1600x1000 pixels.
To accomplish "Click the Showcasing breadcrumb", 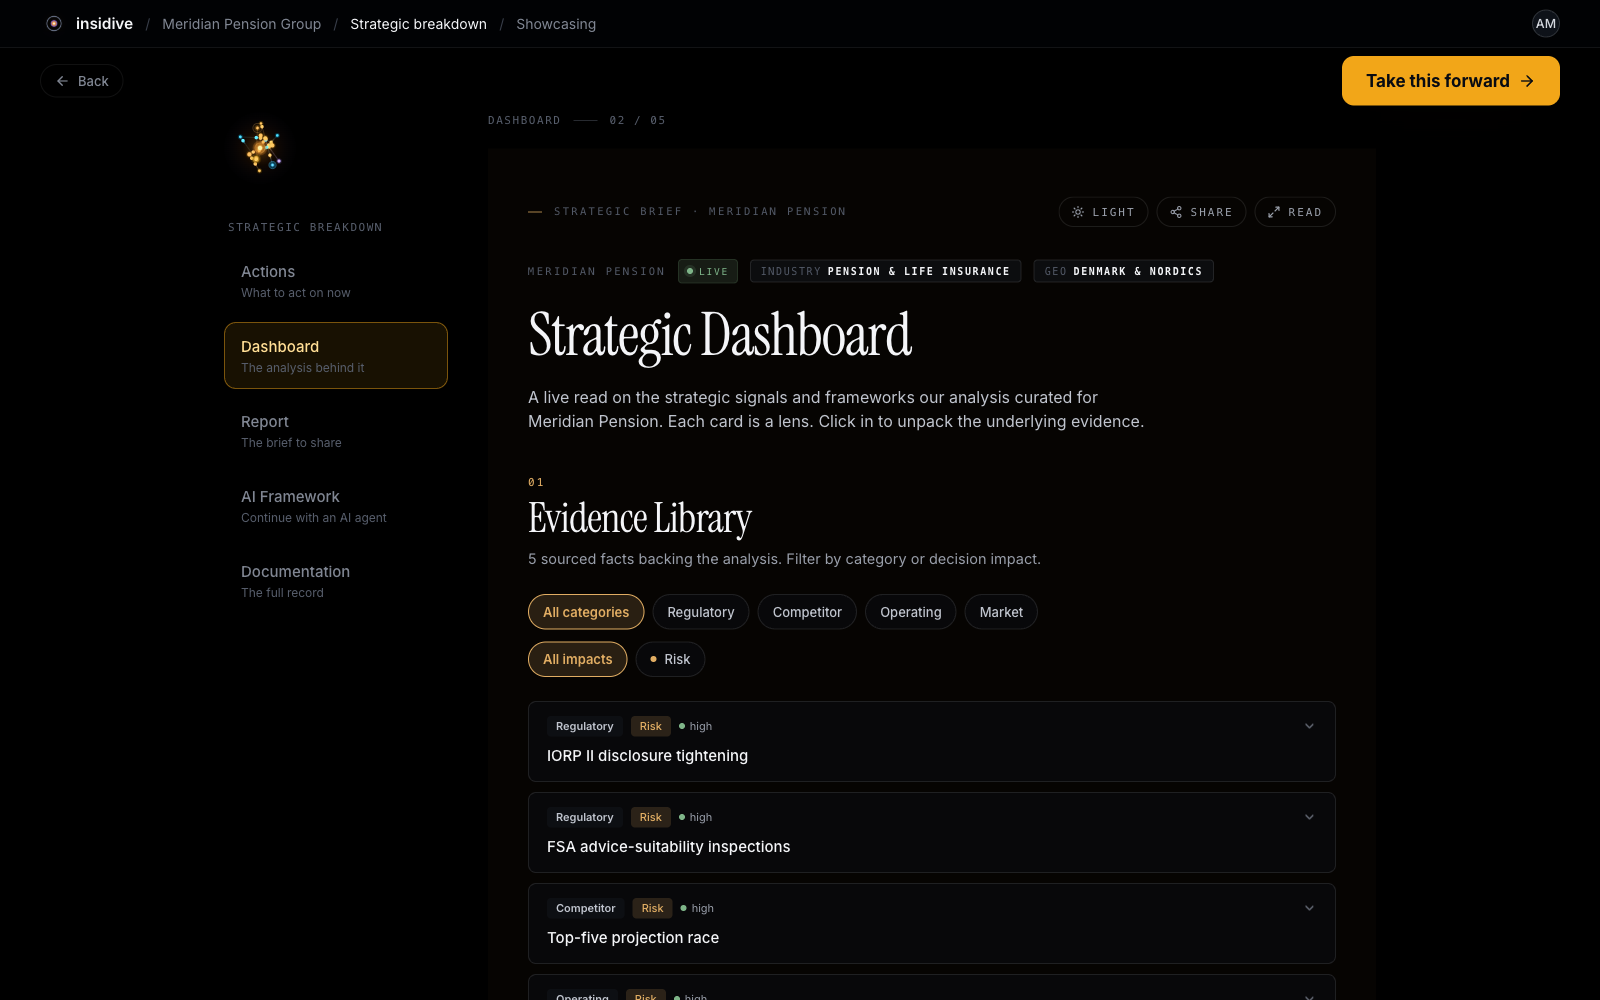I will point(556,24).
